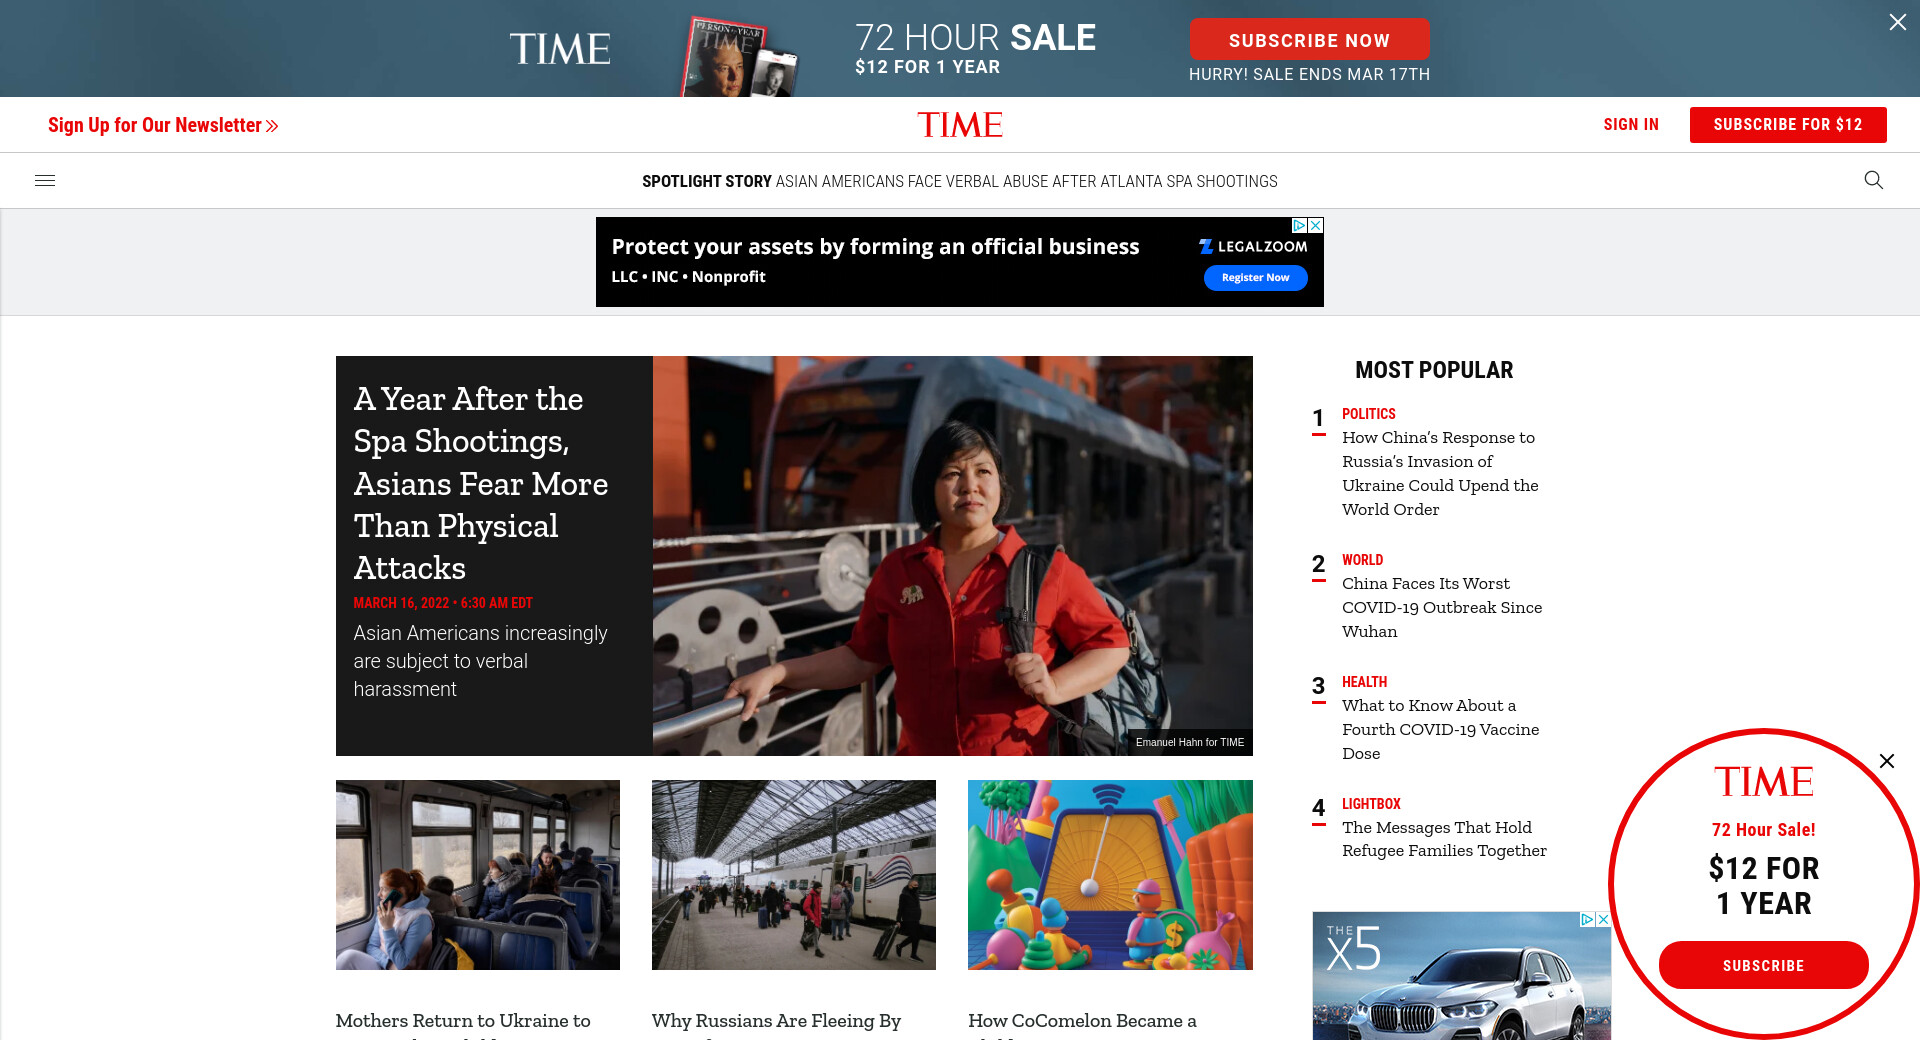
Task: Close the BMW X5 ad
Action: [x=1603, y=919]
